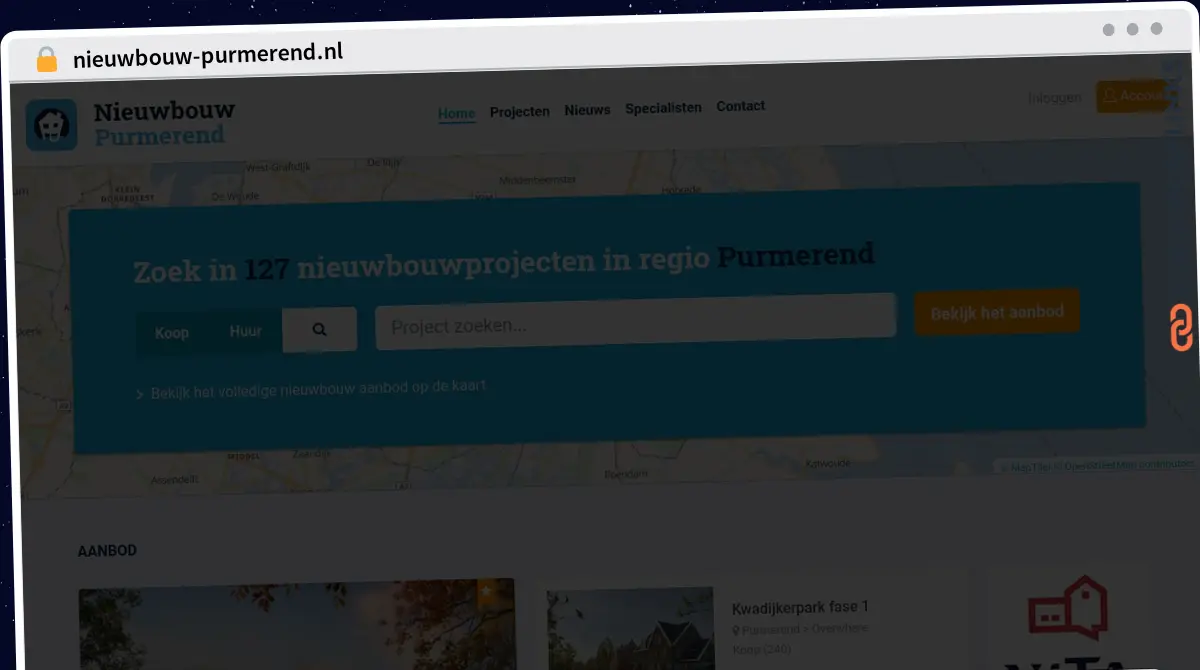Click the nieuwbouw-purmerend.nl address text
The image size is (1200, 670).
[208, 55]
